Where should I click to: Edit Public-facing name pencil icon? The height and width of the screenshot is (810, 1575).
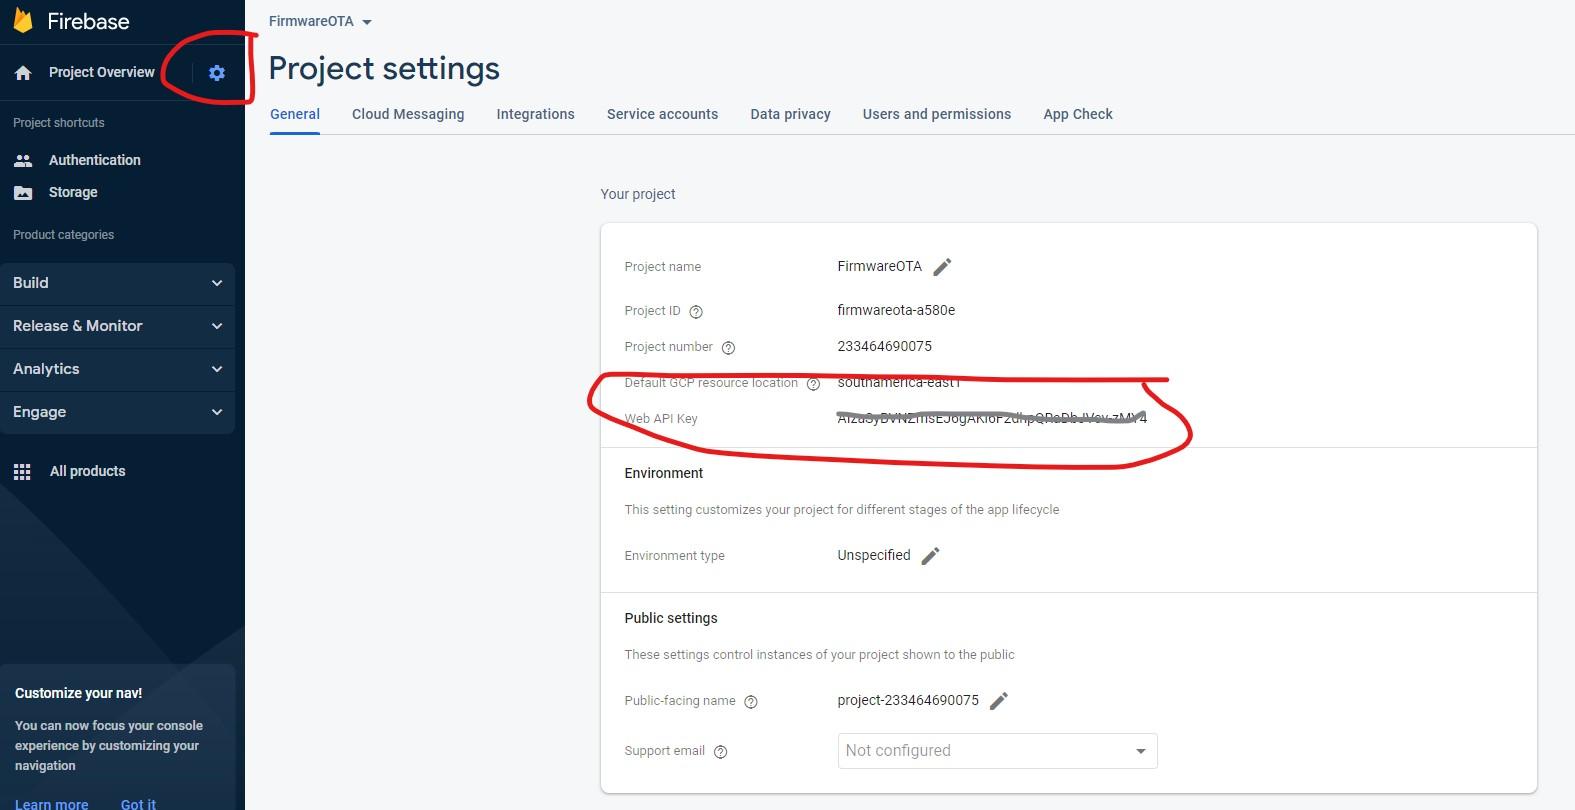(998, 701)
